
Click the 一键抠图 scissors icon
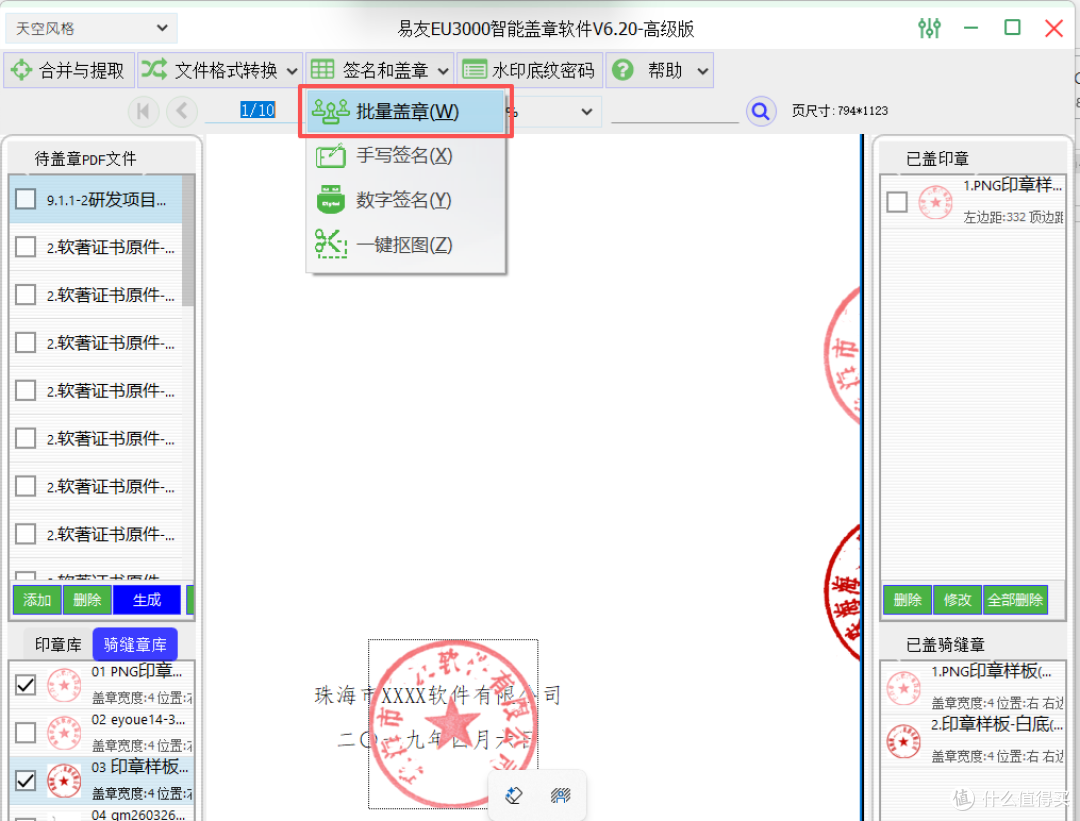[331, 244]
